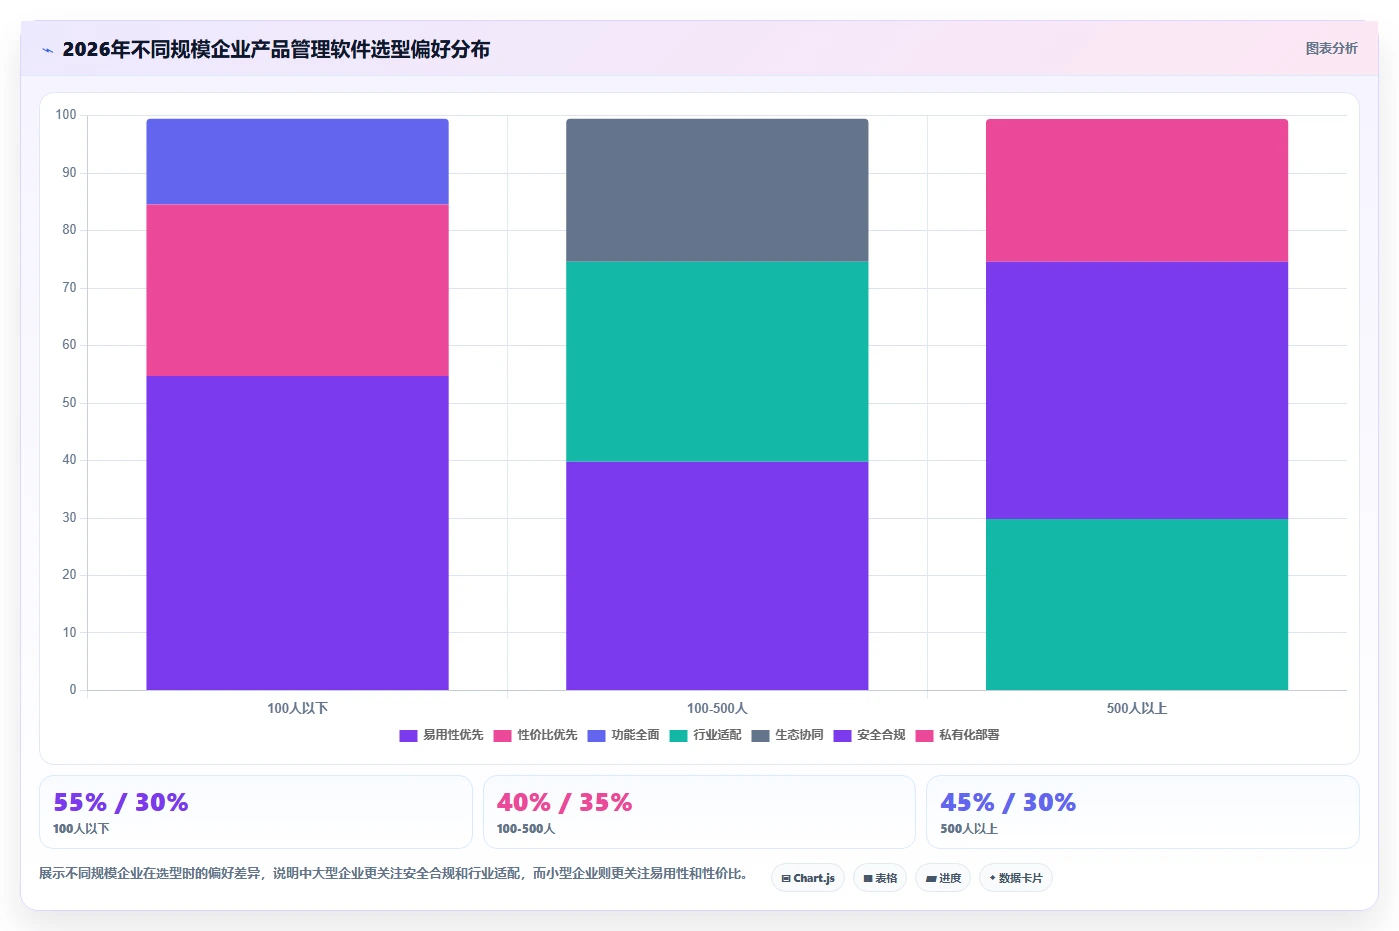This screenshot has height=931, width=1399.
Task: Click the y-axis value 0
Action: tap(73, 690)
